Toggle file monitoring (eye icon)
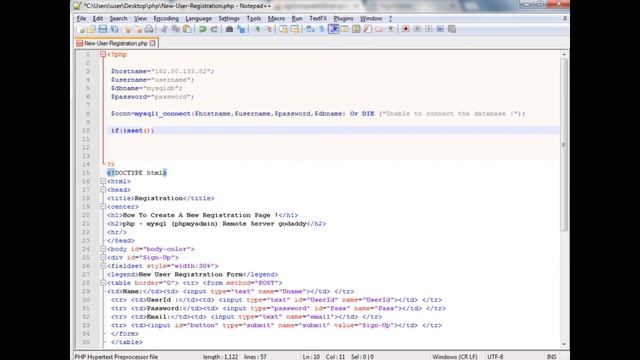Viewport: 640px width, 360px height. [391, 29]
